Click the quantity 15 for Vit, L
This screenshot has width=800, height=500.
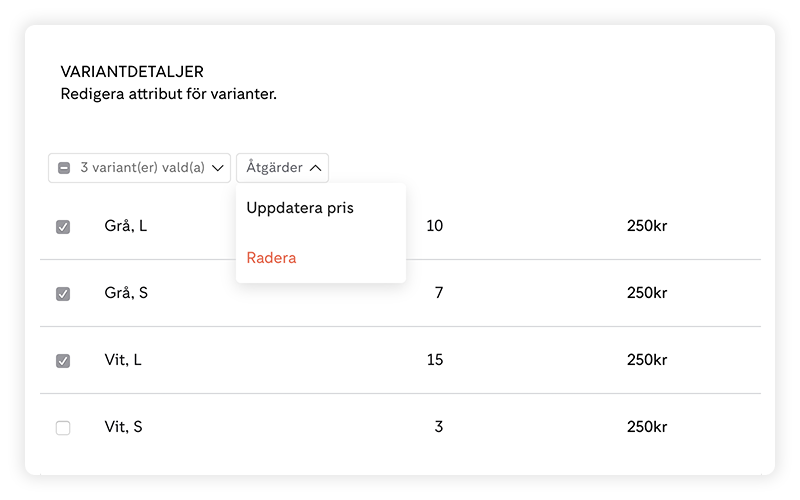pyautogui.click(x=434, y=360)
